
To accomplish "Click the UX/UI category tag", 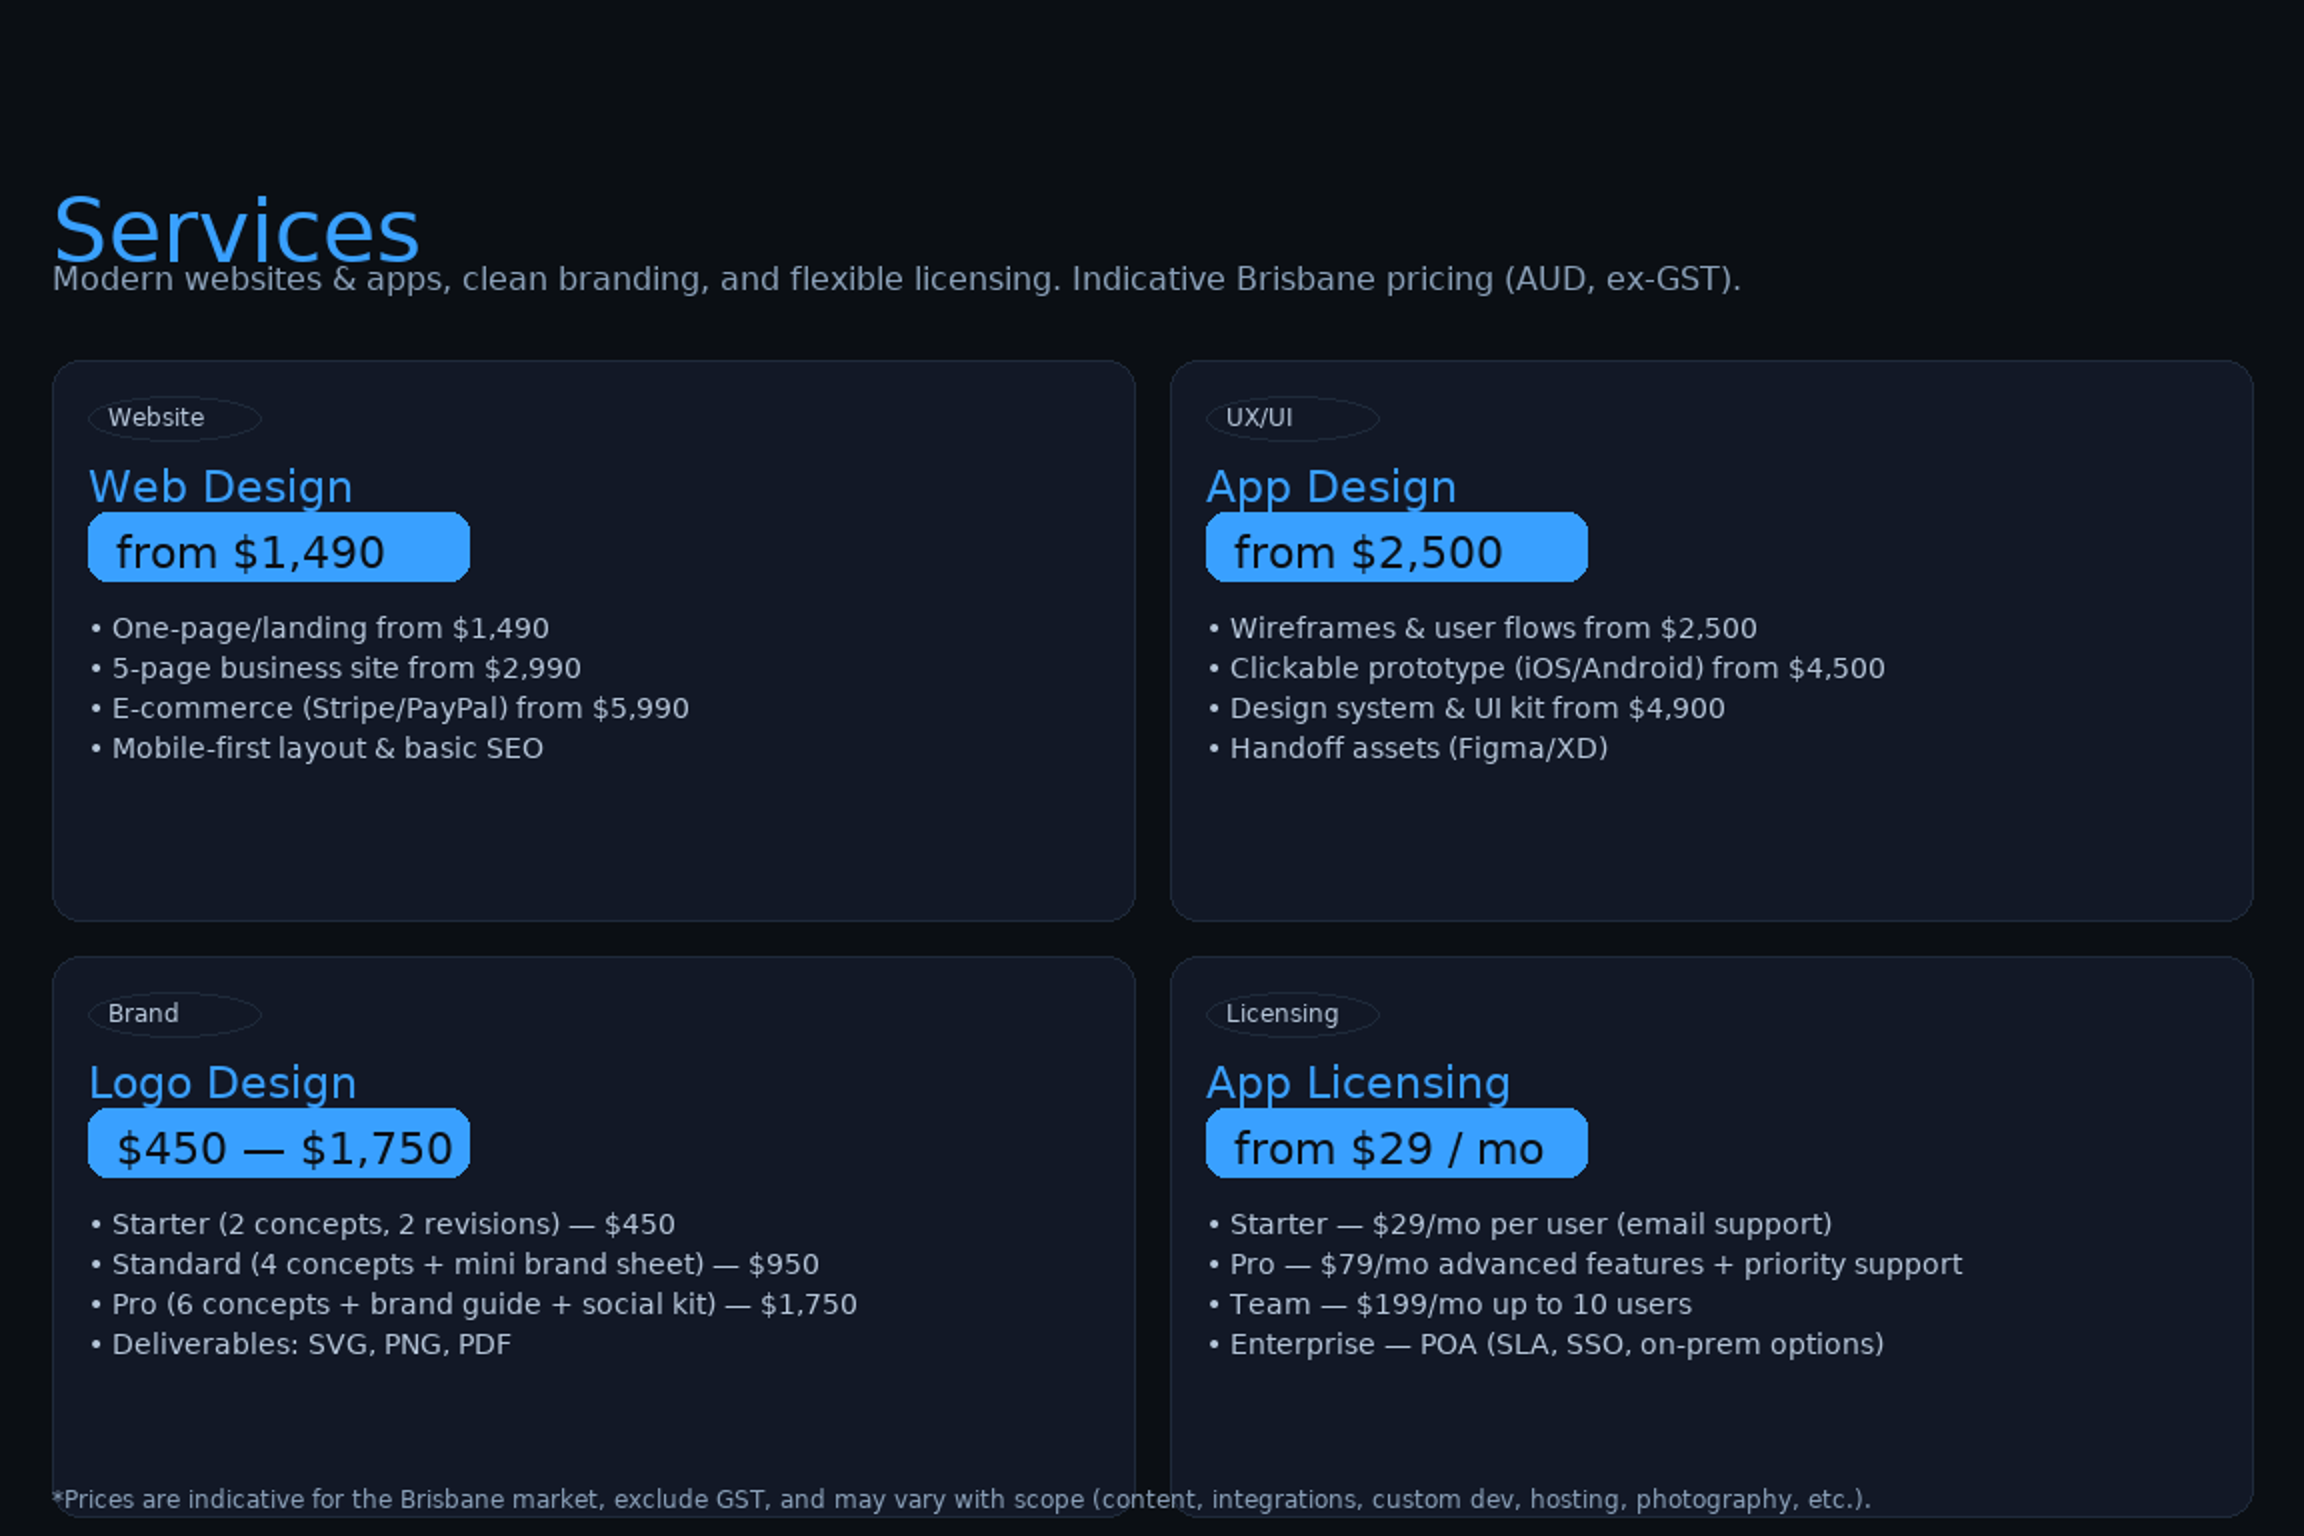I will tap(1291, 418).
